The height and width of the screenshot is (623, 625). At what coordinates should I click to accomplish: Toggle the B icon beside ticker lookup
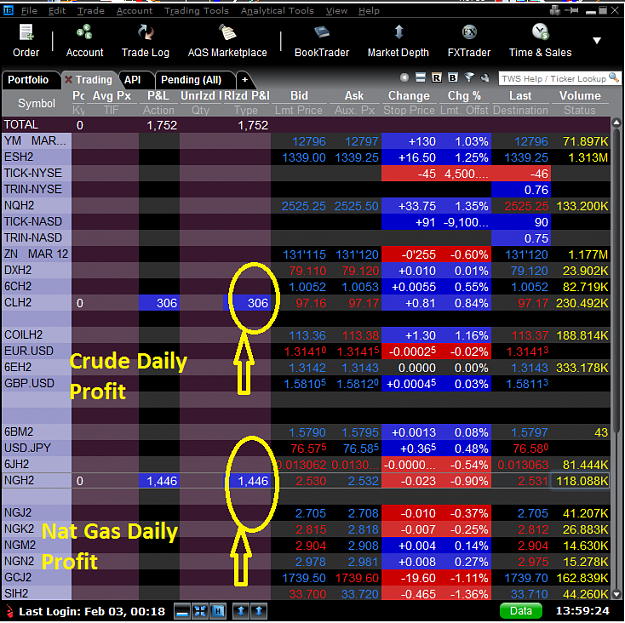tap(453, 78)
